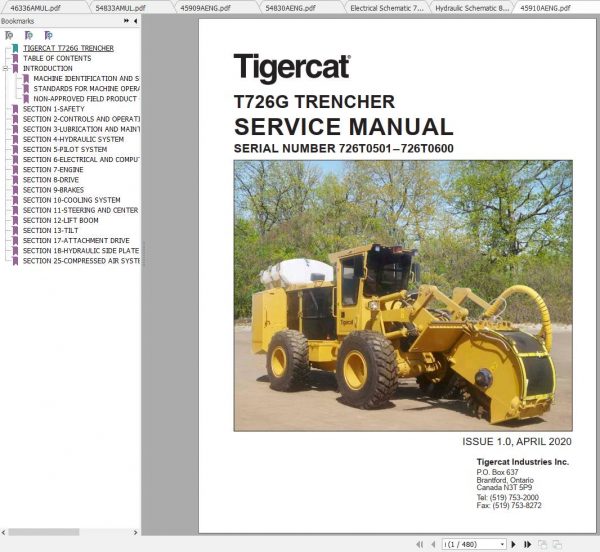This screenshot has height=552, width=600.
Task: Go to SECTION 25-COMPRESSED AIR SYSTEM
Action: [81, 261]
